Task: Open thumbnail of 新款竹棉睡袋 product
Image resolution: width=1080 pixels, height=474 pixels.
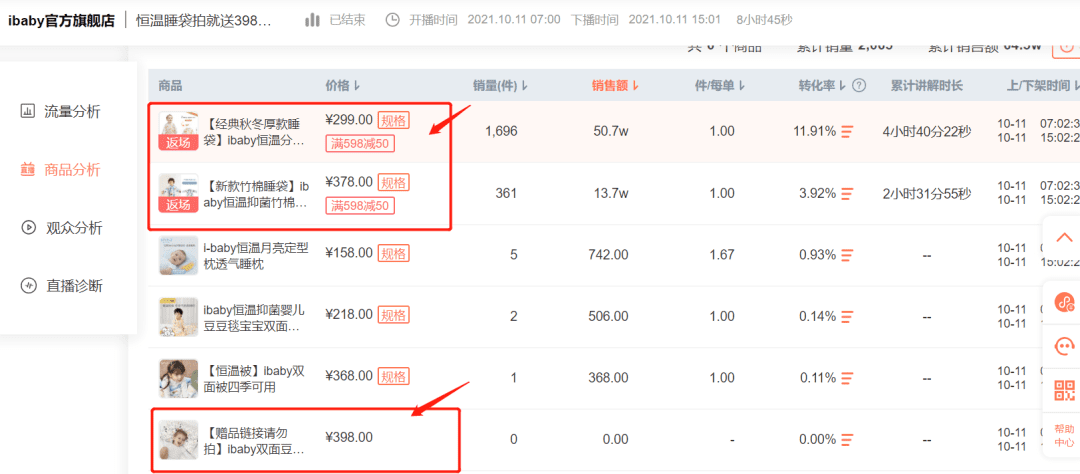Action: pos(178,194)
